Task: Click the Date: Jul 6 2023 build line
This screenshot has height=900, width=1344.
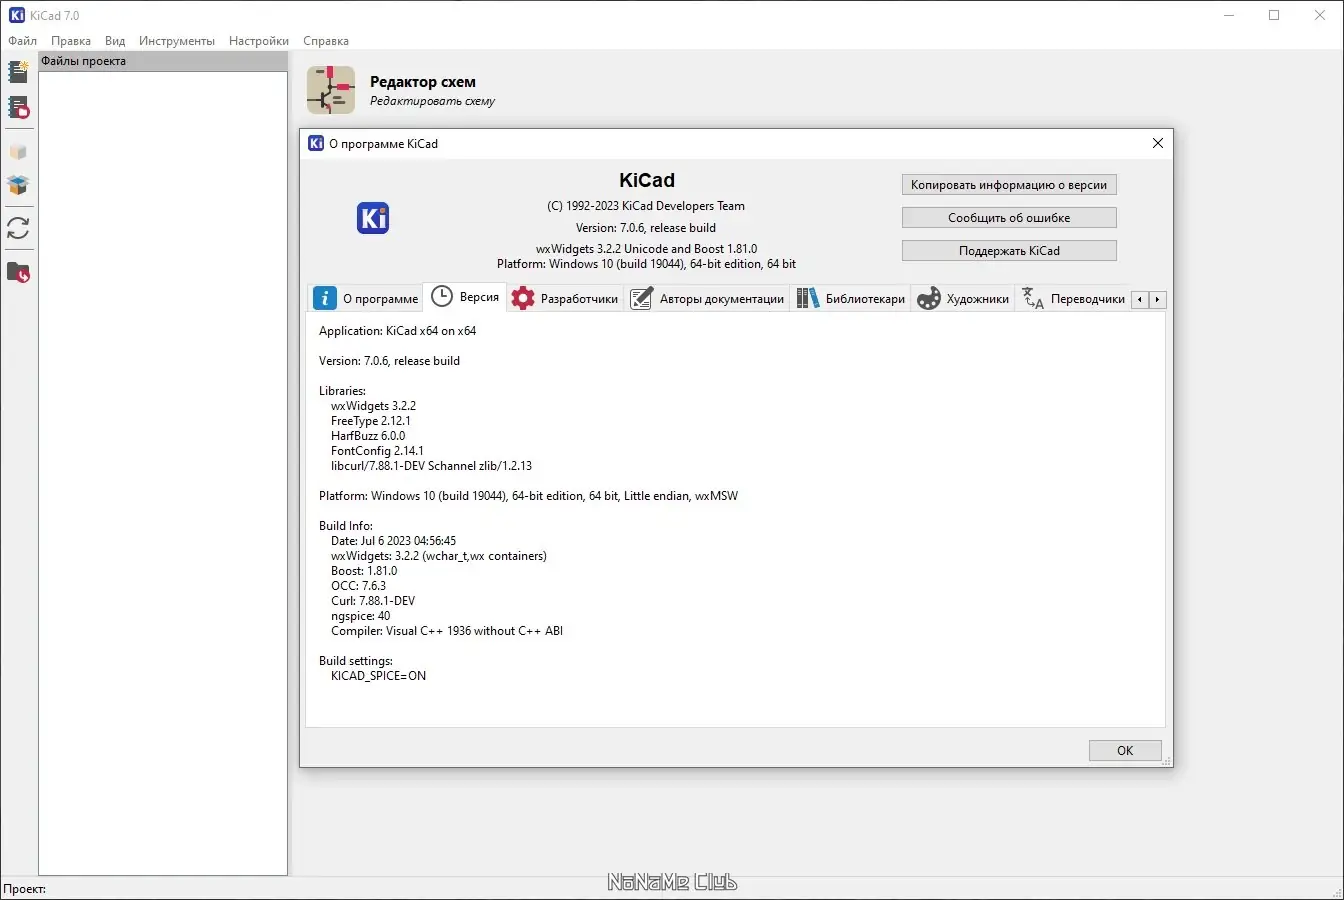Action: coord(394,541)
